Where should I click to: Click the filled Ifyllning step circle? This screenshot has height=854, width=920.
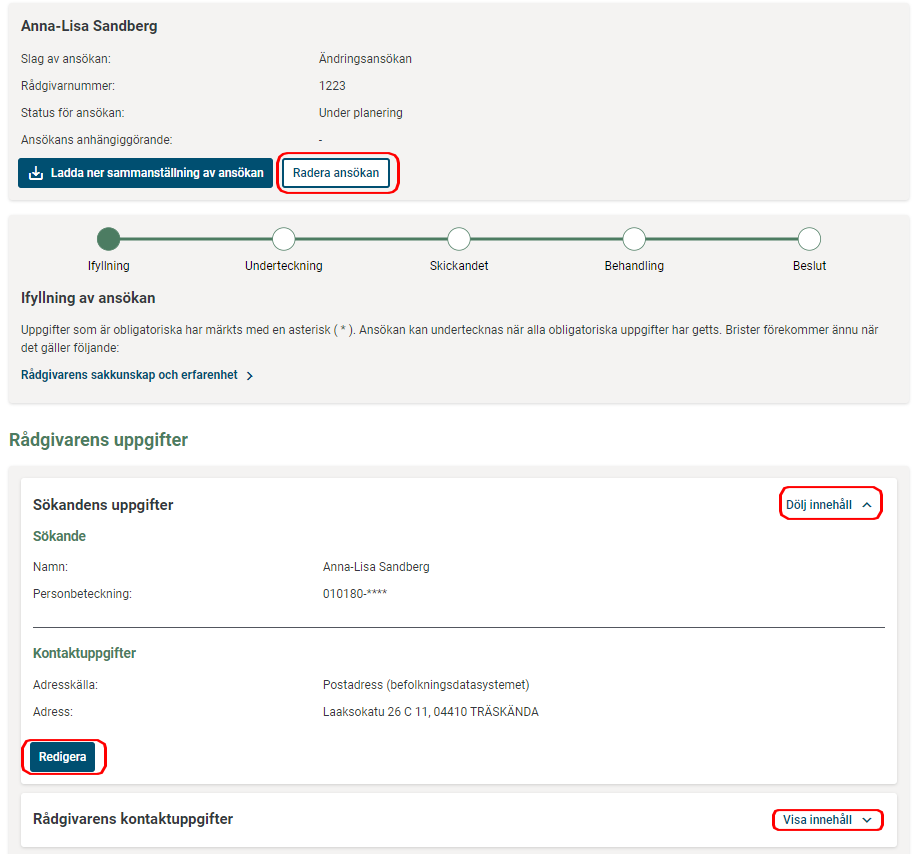coord(108,239)
